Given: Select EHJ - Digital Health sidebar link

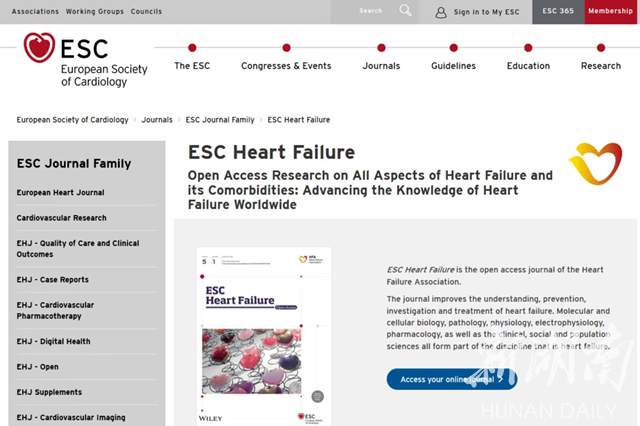Looking at the screenshot, I should 54,342.
